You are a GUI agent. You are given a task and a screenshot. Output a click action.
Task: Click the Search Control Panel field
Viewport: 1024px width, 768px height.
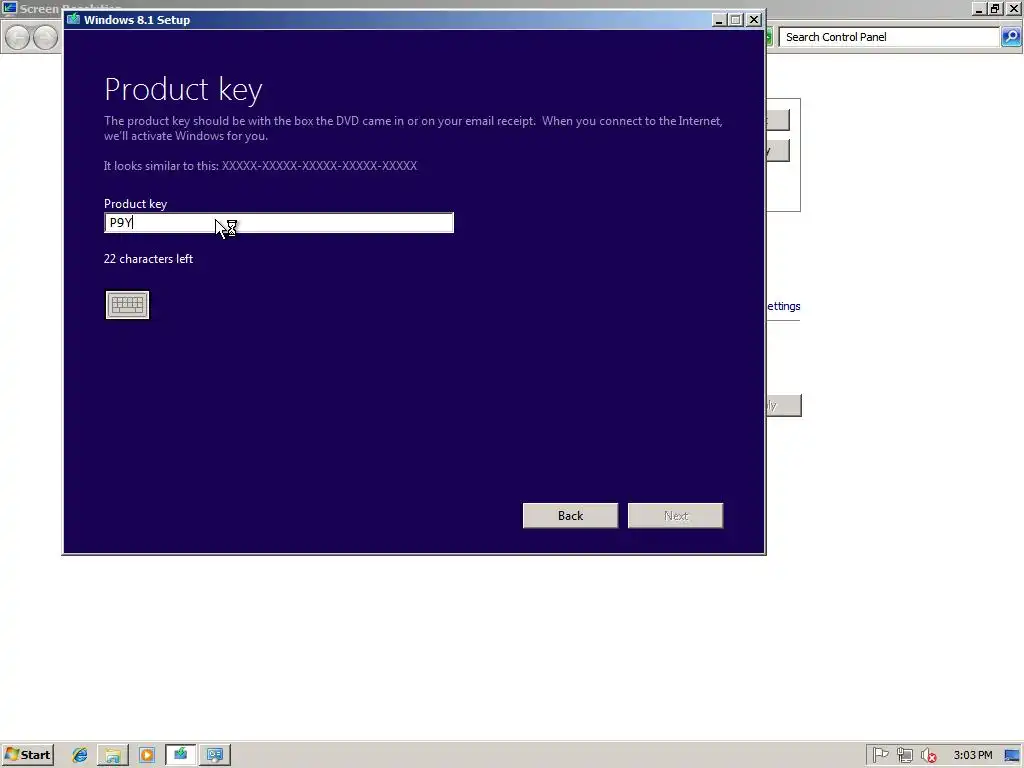point(888,37)
